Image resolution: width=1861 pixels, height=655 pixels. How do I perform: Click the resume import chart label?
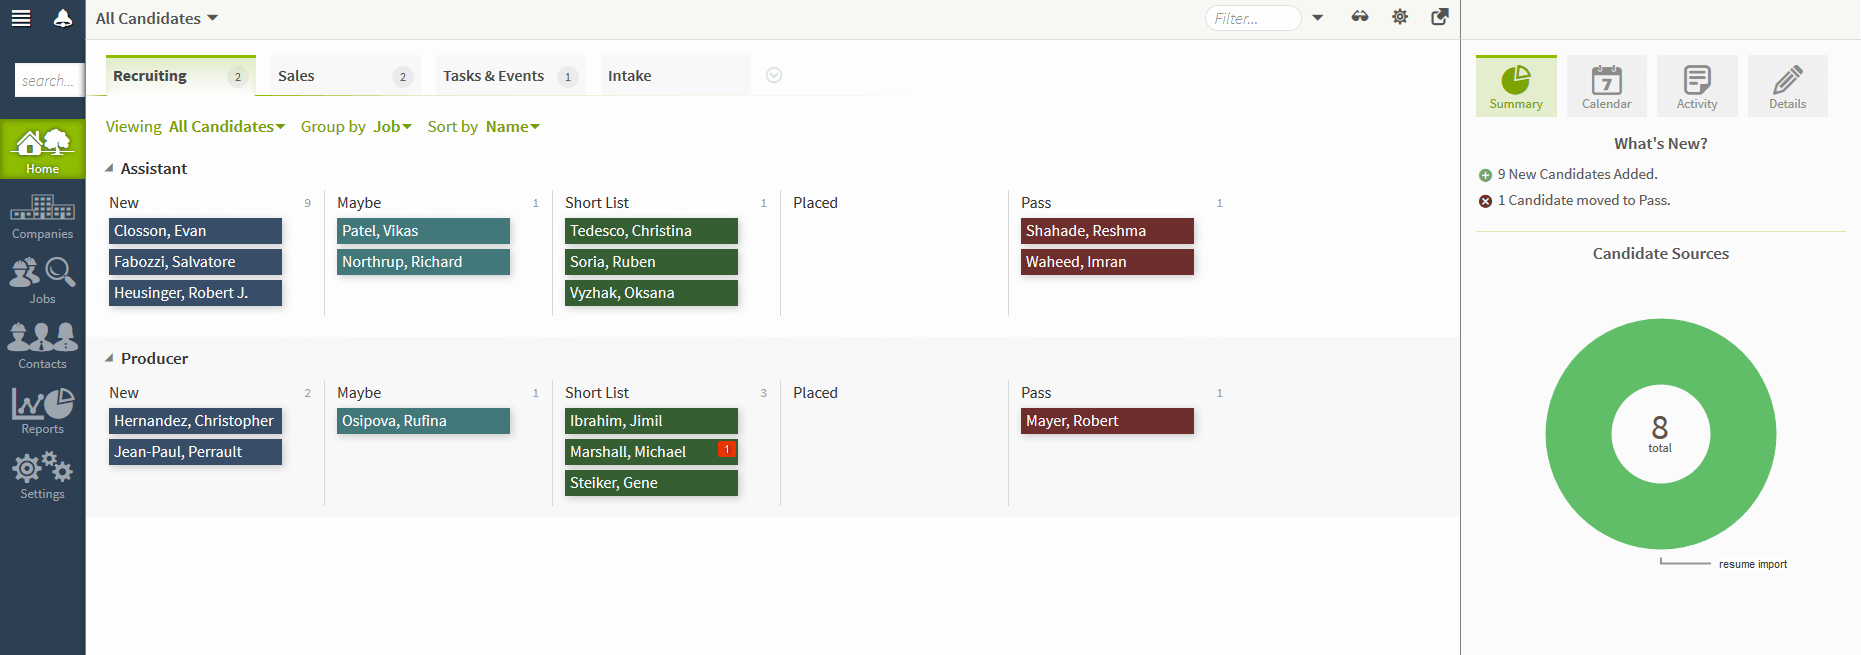tap(1753, 565)
